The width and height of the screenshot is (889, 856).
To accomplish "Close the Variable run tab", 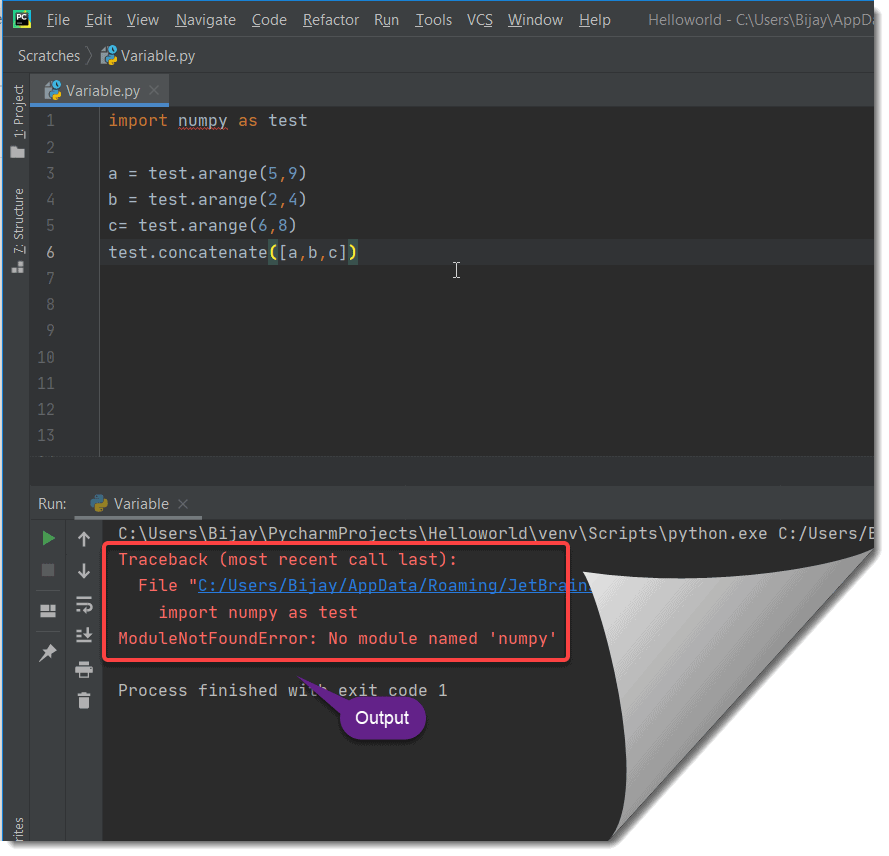I will pyautogui.click(x=183, y=503).
